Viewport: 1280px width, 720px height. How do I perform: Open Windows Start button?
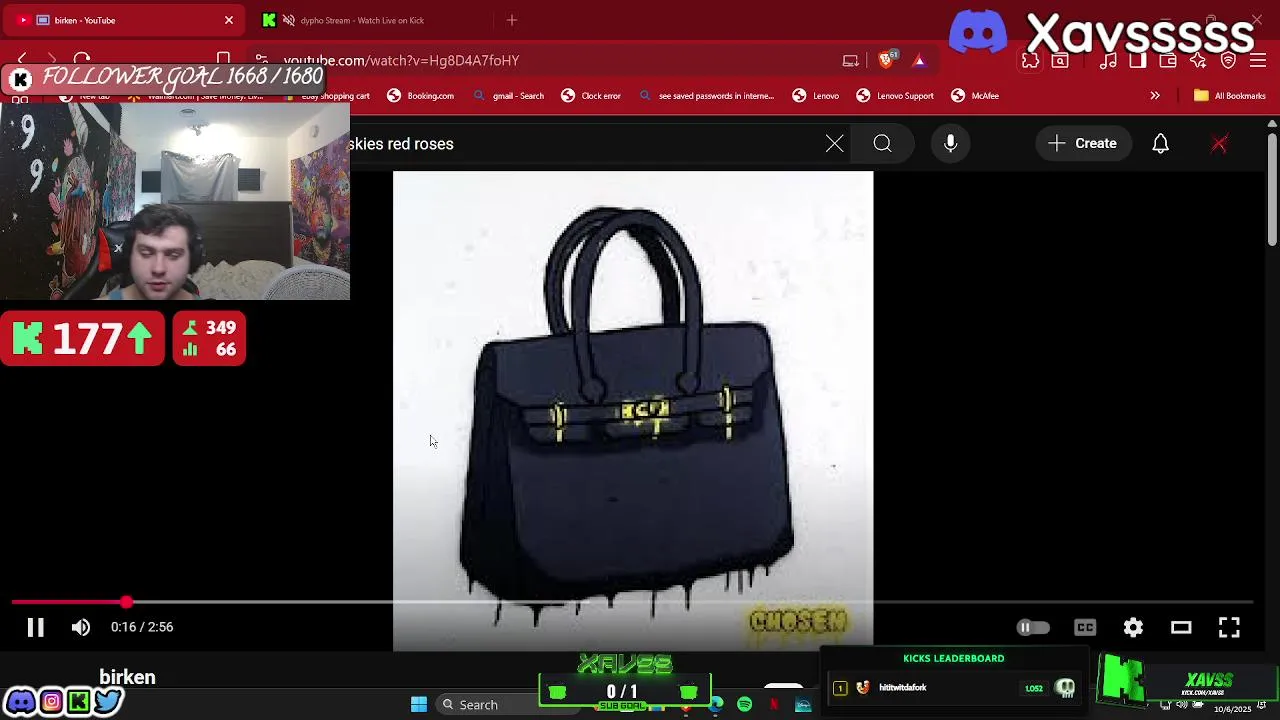pyautogui.click(x=419, y=705)
